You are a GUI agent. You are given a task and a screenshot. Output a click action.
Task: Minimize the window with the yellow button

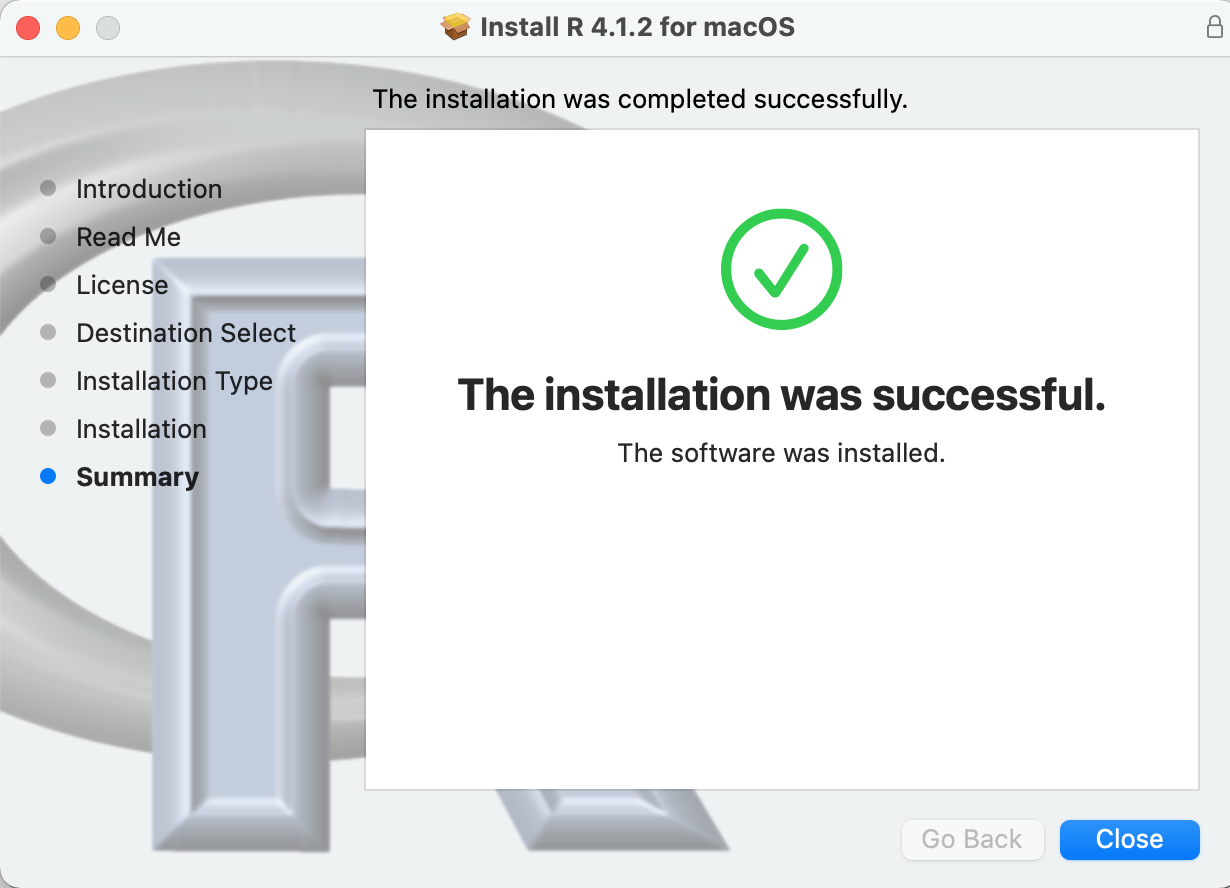pyautogui.click(x=68, y=28)
